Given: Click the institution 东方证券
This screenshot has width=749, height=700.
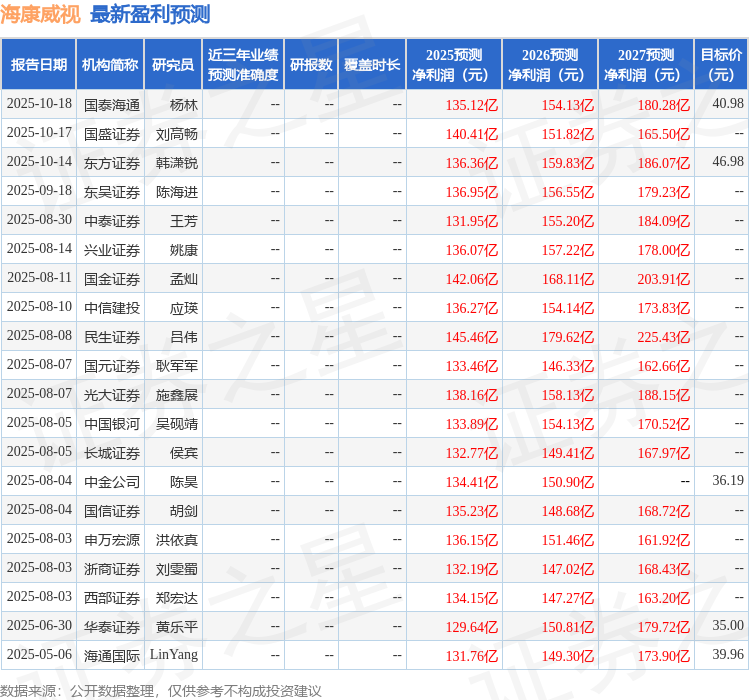Looking at the screenshot, I should click(112, 163).
